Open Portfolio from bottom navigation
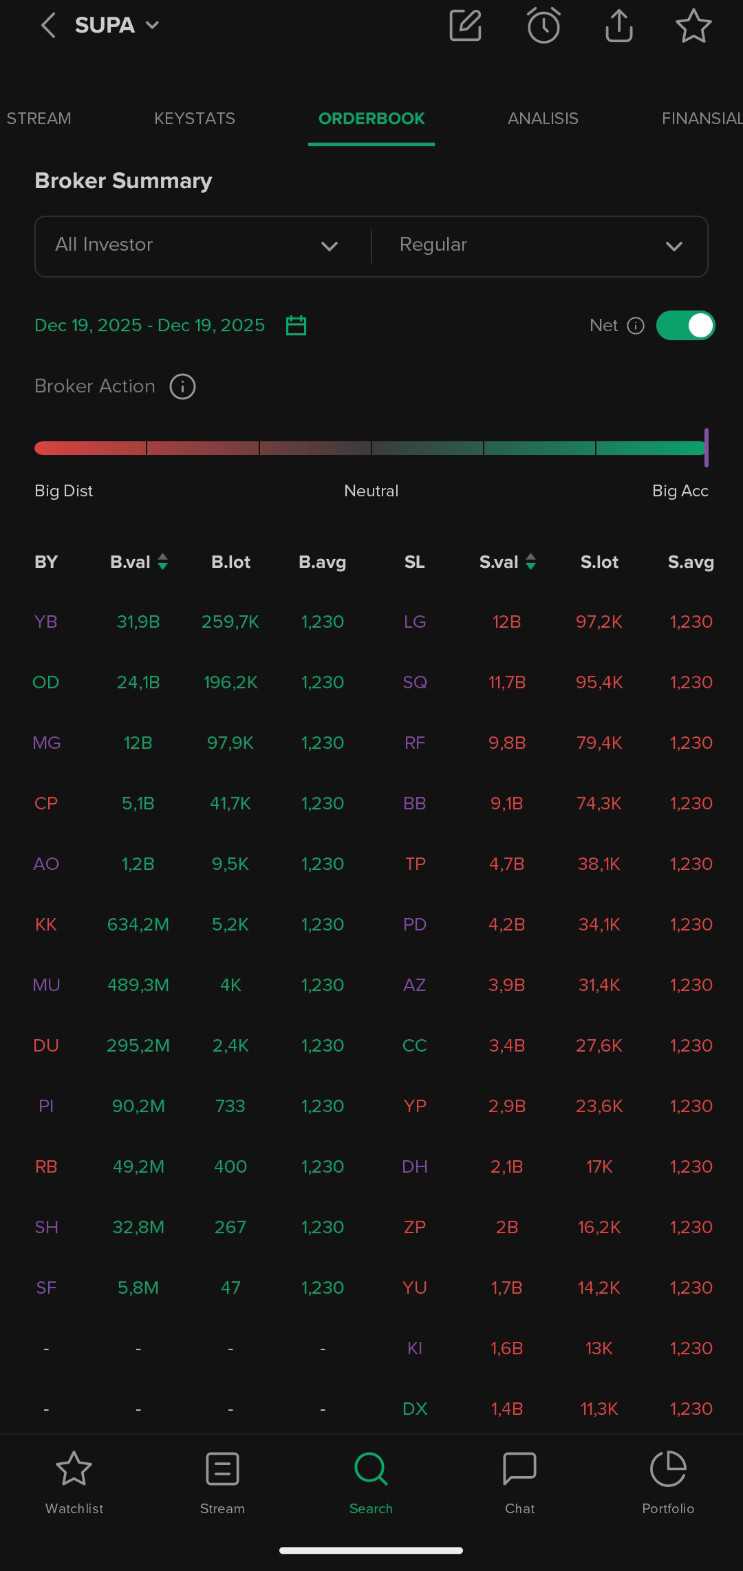The width and height of the screenshot is (743, 1571). coord(667,1480)
